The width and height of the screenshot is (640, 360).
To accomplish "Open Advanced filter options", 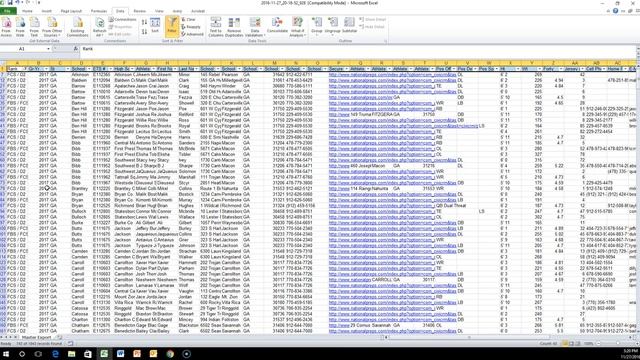I will pyautogui.click(x=192, y=34).
